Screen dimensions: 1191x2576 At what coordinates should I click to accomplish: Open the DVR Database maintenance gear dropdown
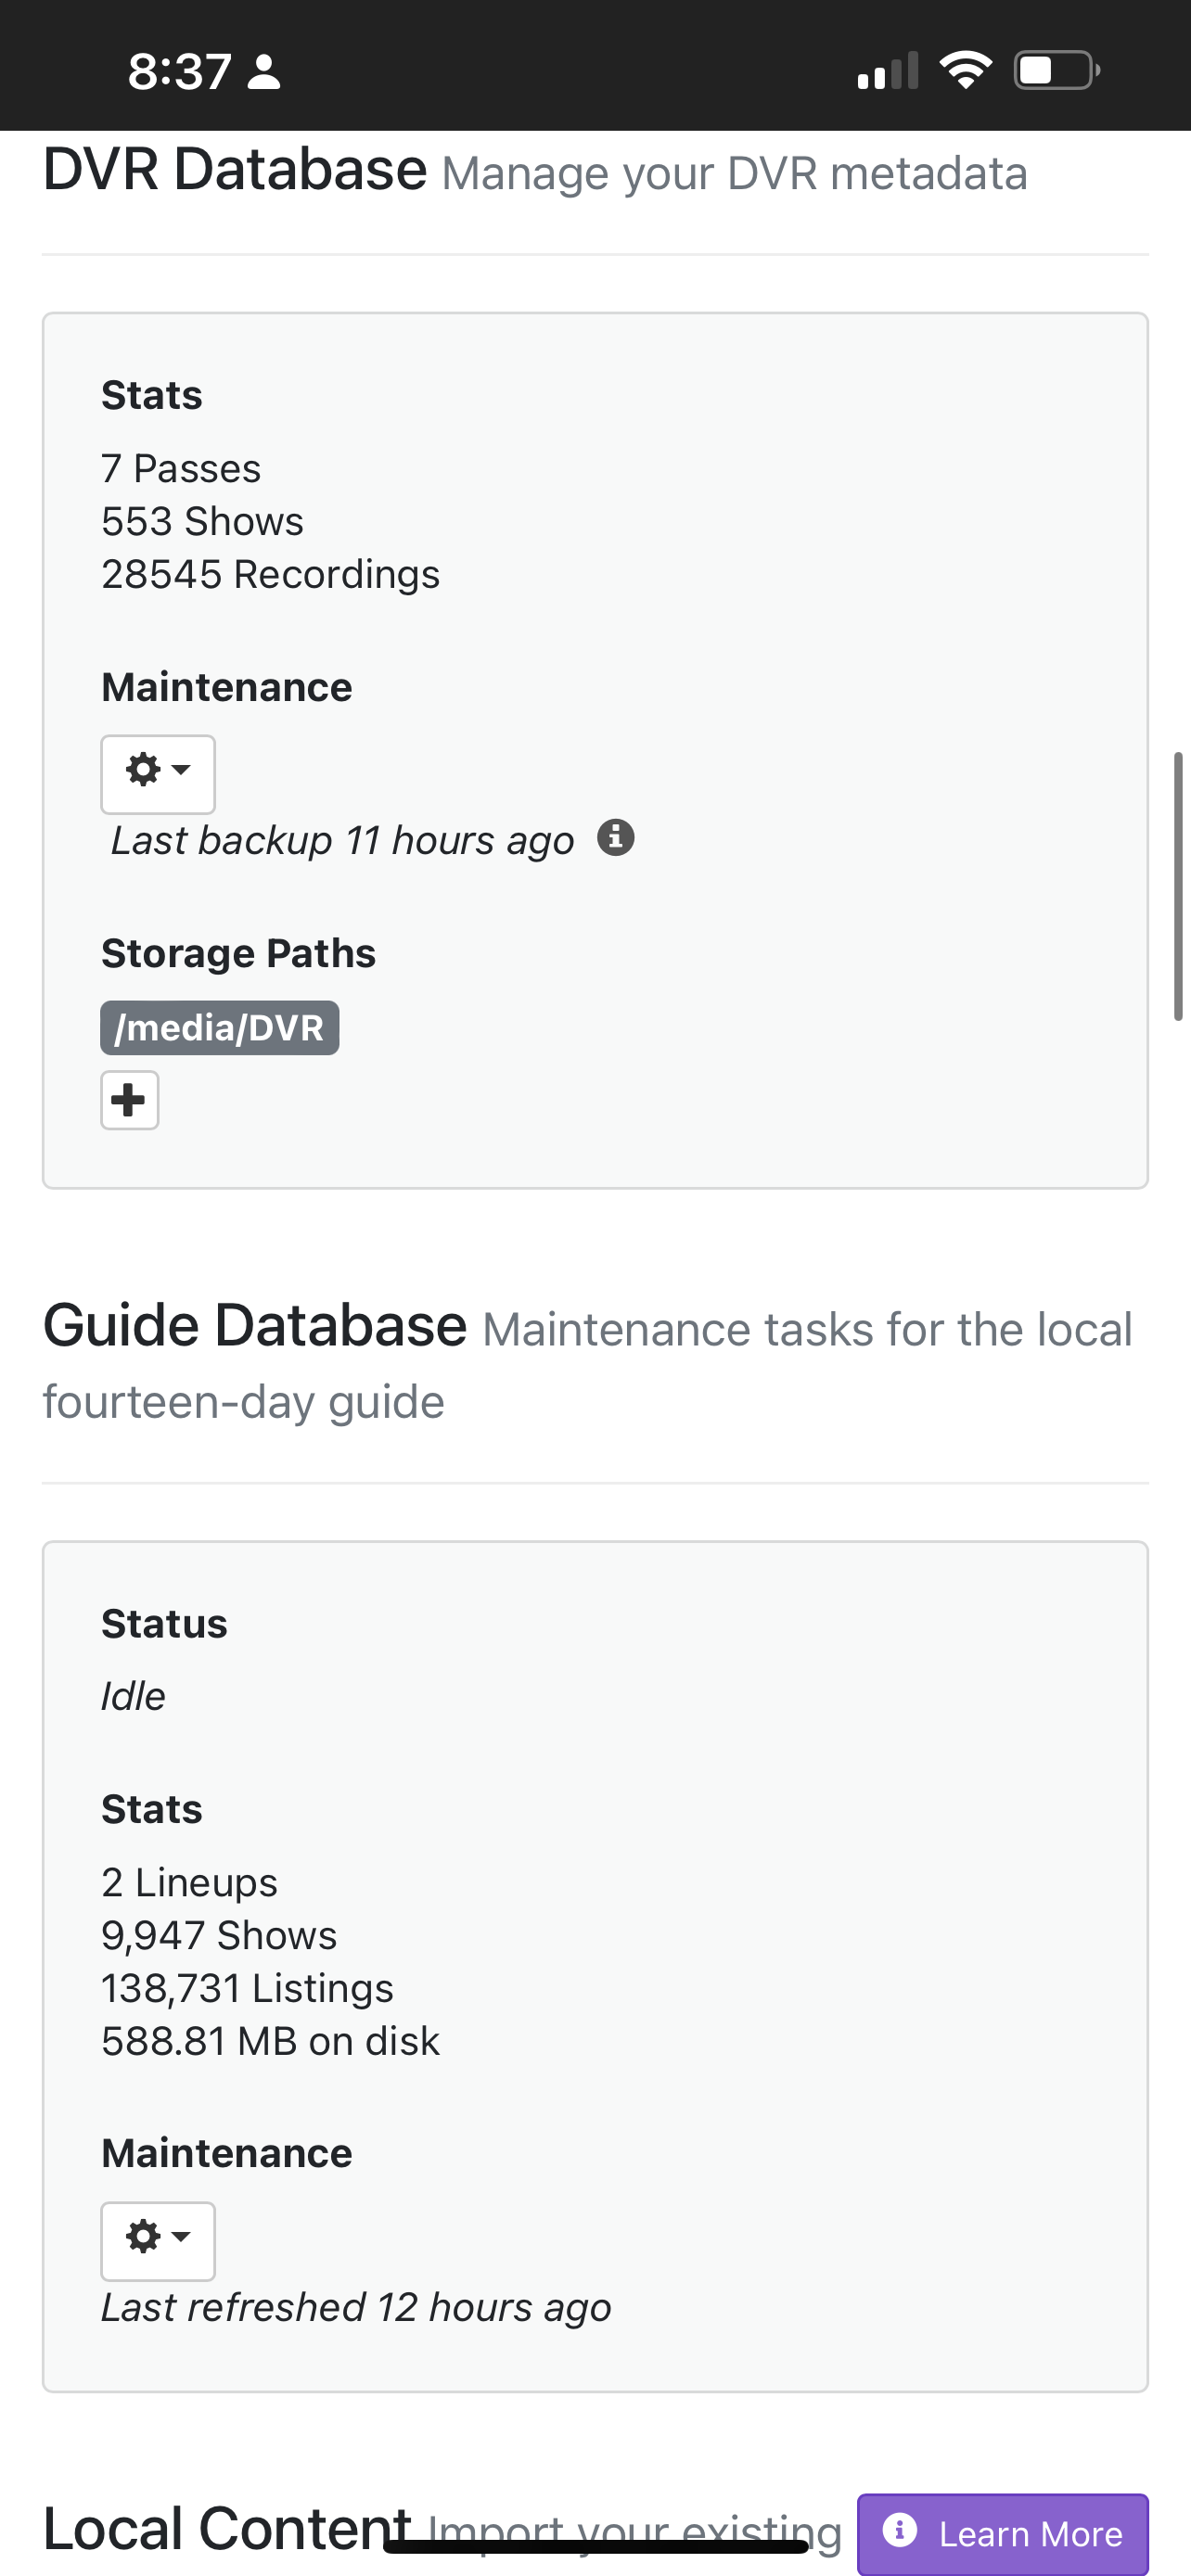(x=158, y=773)
